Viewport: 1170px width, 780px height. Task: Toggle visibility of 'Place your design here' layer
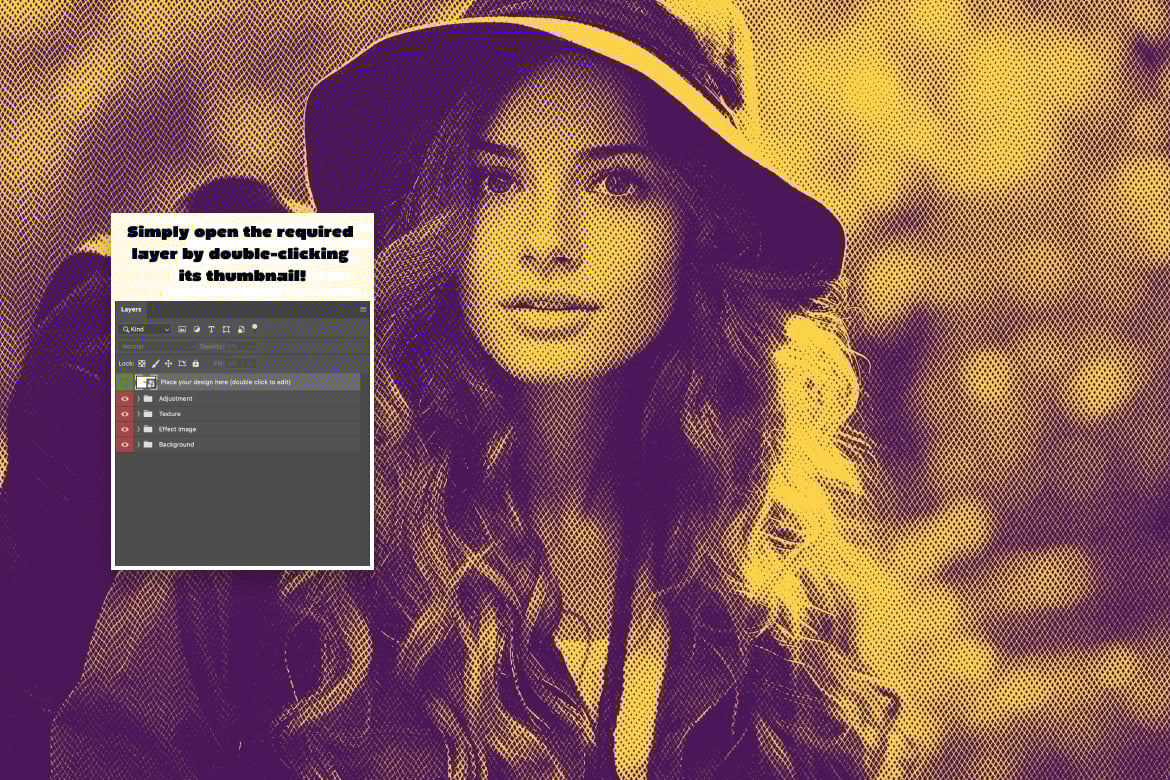click(x=125, y=382)
